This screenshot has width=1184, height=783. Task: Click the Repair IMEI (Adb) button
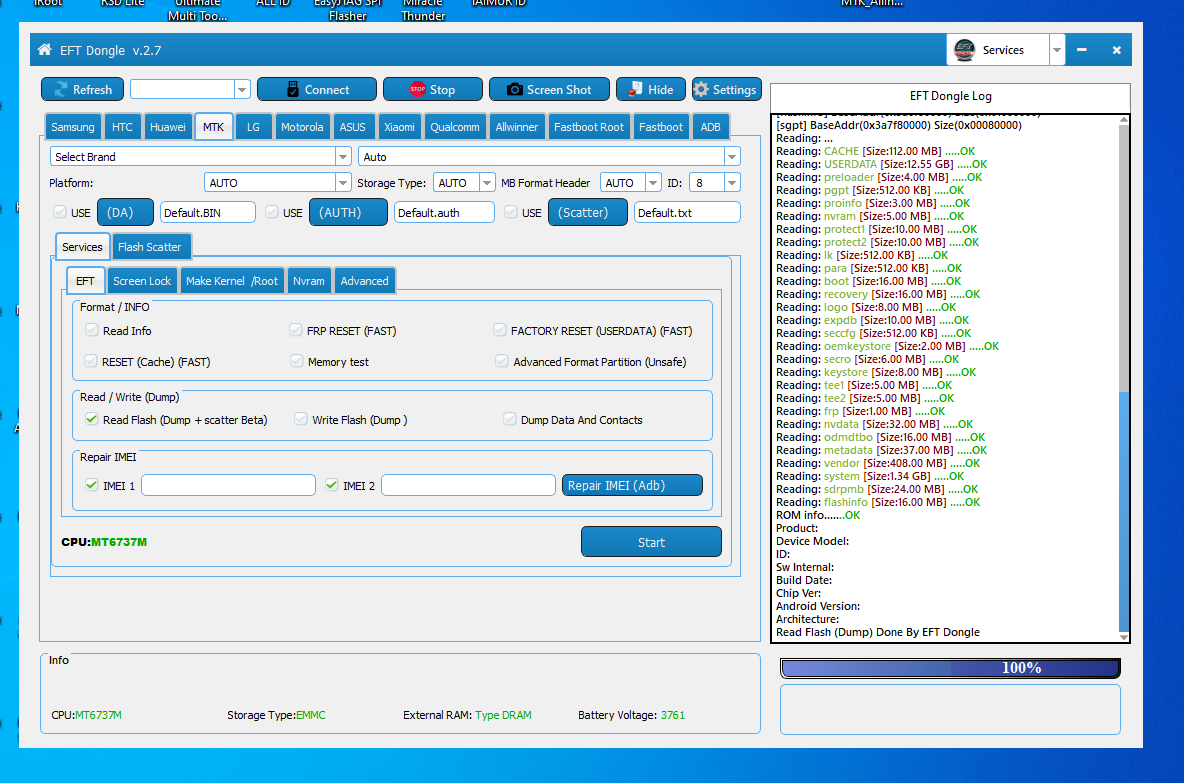coord(632,485)
